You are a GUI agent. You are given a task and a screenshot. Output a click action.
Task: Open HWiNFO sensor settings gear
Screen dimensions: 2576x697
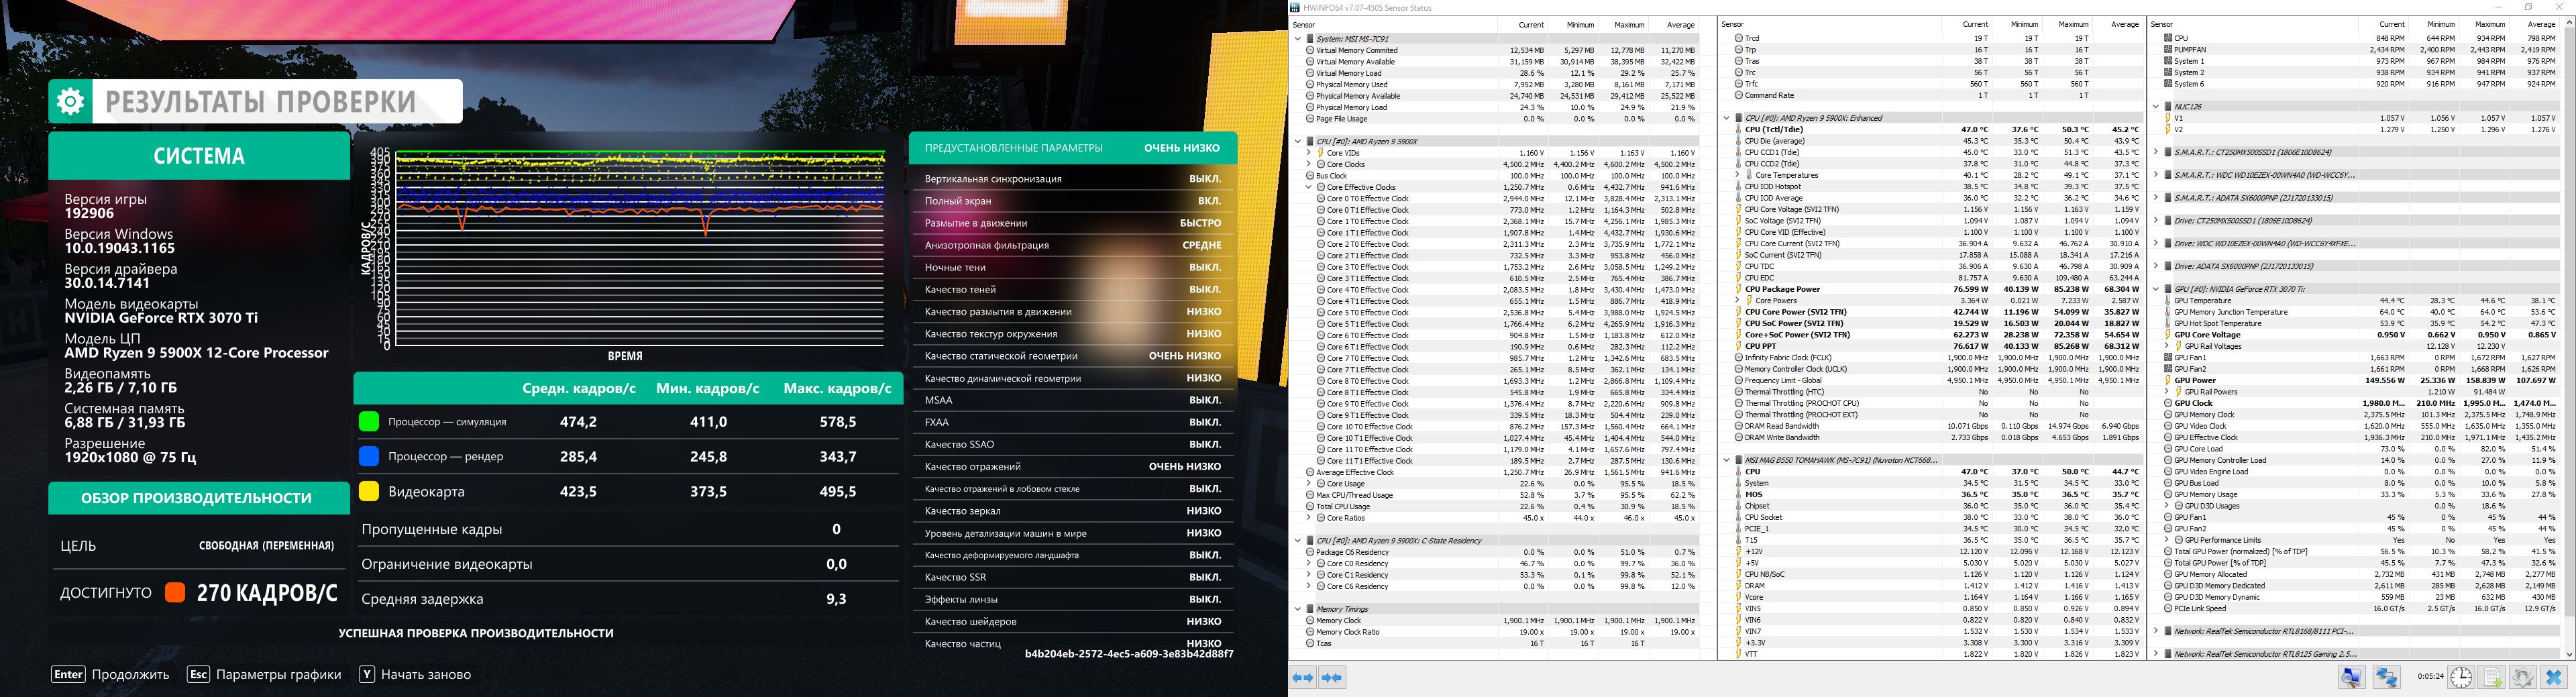[x=2523, y=678]
